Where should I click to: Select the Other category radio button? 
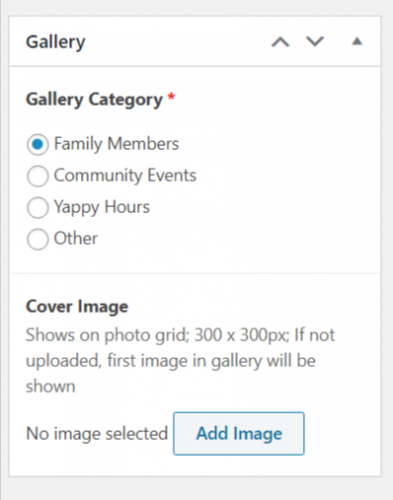(x=38, y=239)
